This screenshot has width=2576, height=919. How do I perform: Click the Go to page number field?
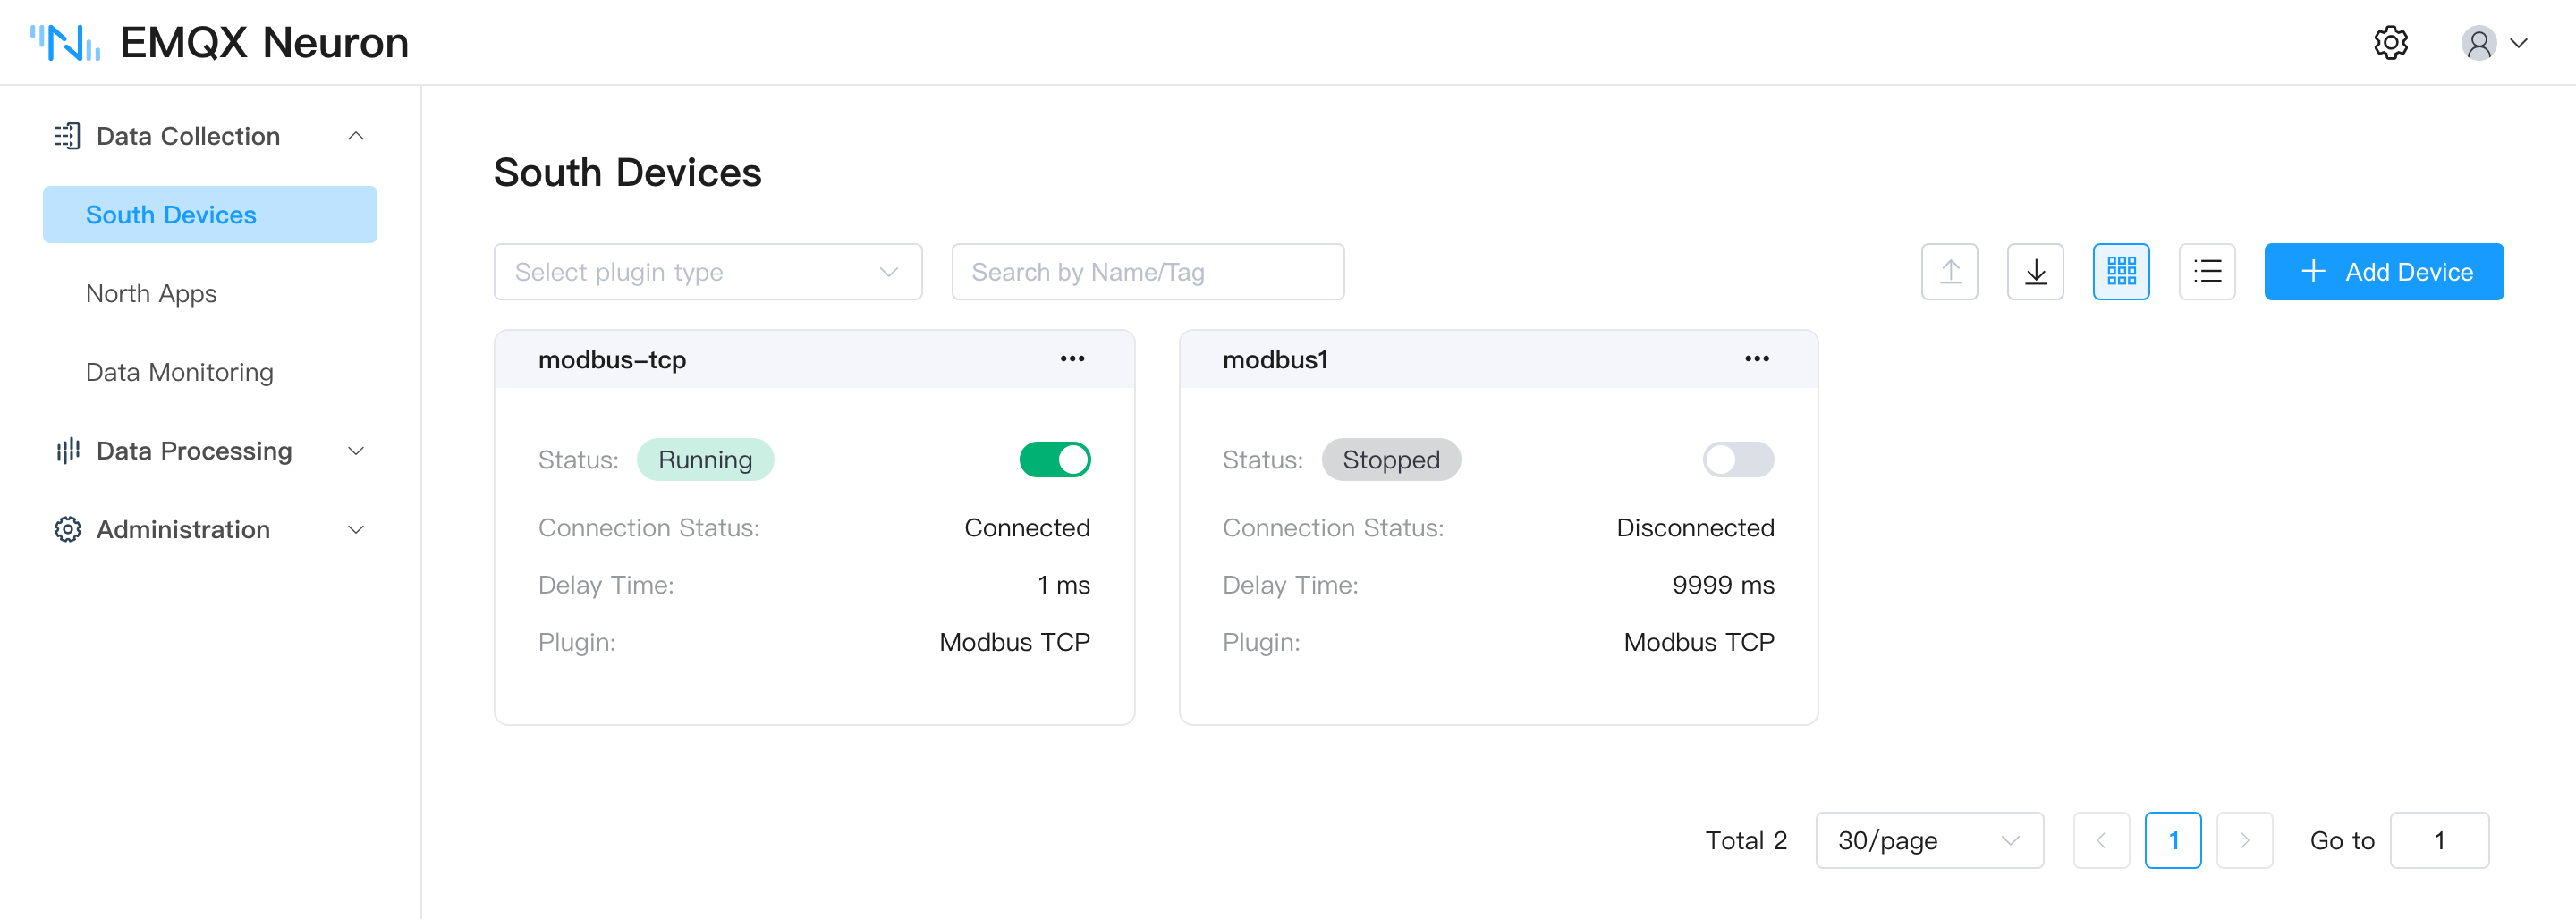click(2439, 840)
